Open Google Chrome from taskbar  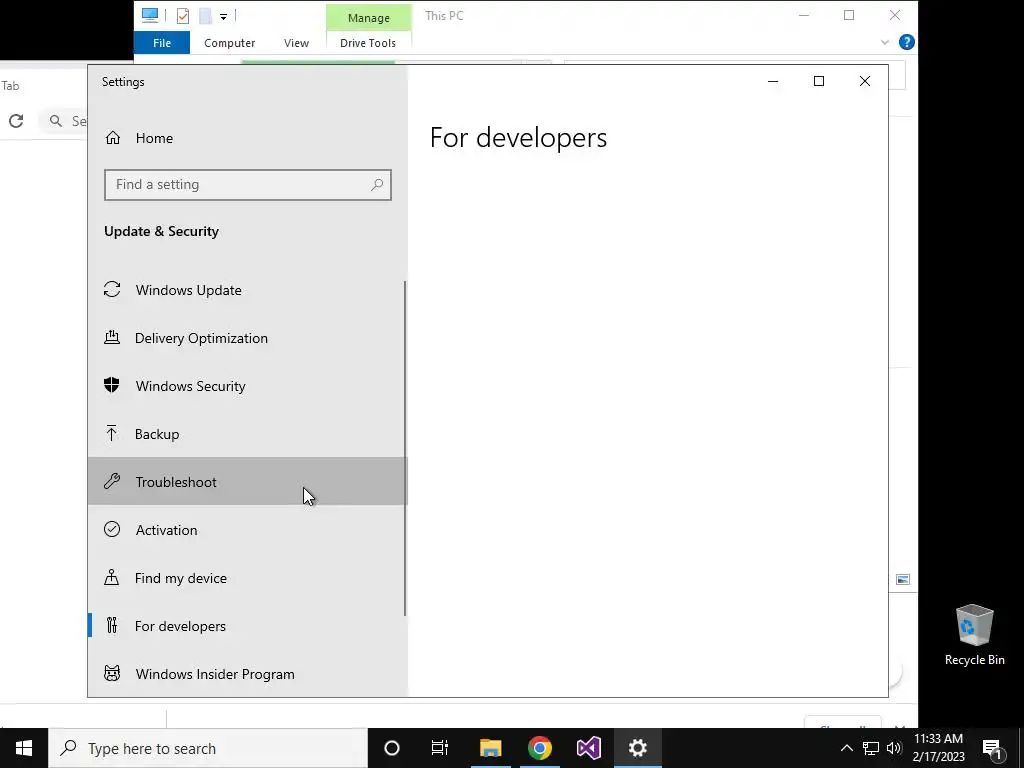tap(539, 748)
